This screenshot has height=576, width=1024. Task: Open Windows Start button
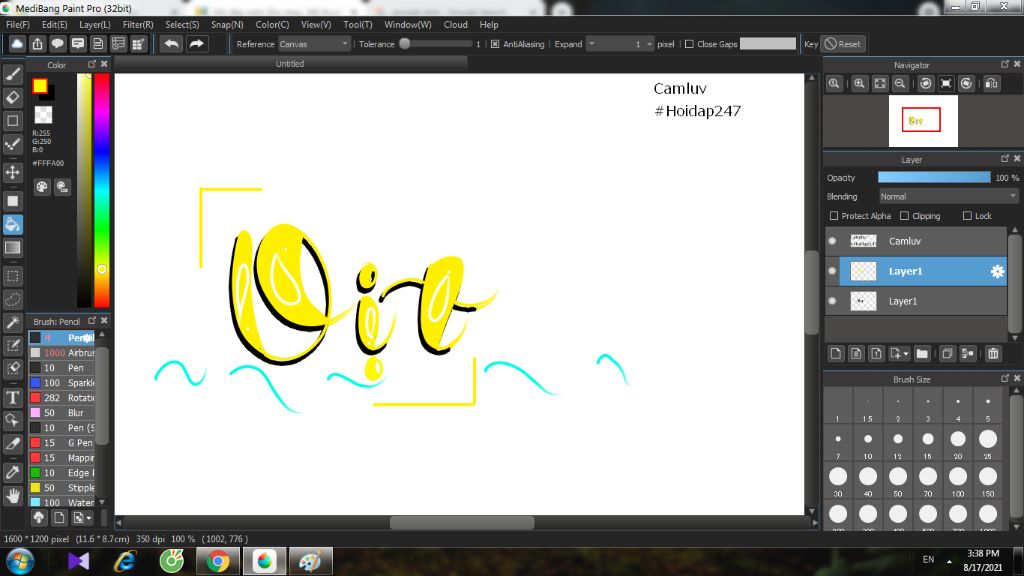[20, 561]
